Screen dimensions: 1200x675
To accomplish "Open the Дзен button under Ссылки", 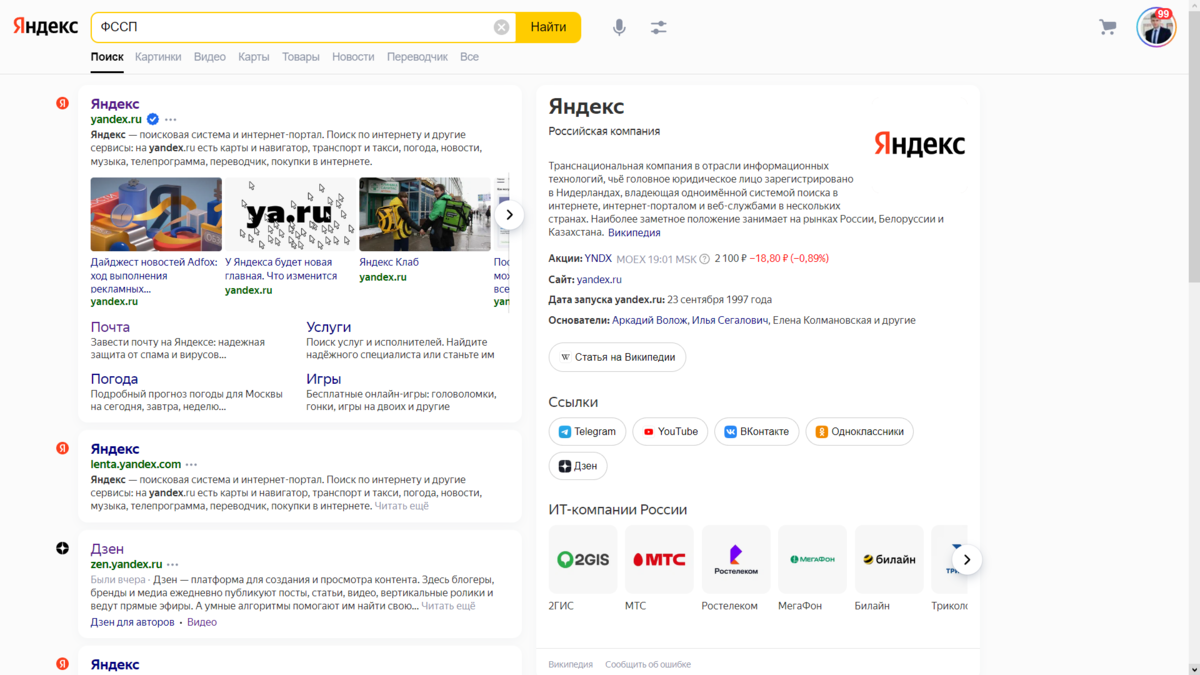I will pyautogui.click(x=578, y=466).
